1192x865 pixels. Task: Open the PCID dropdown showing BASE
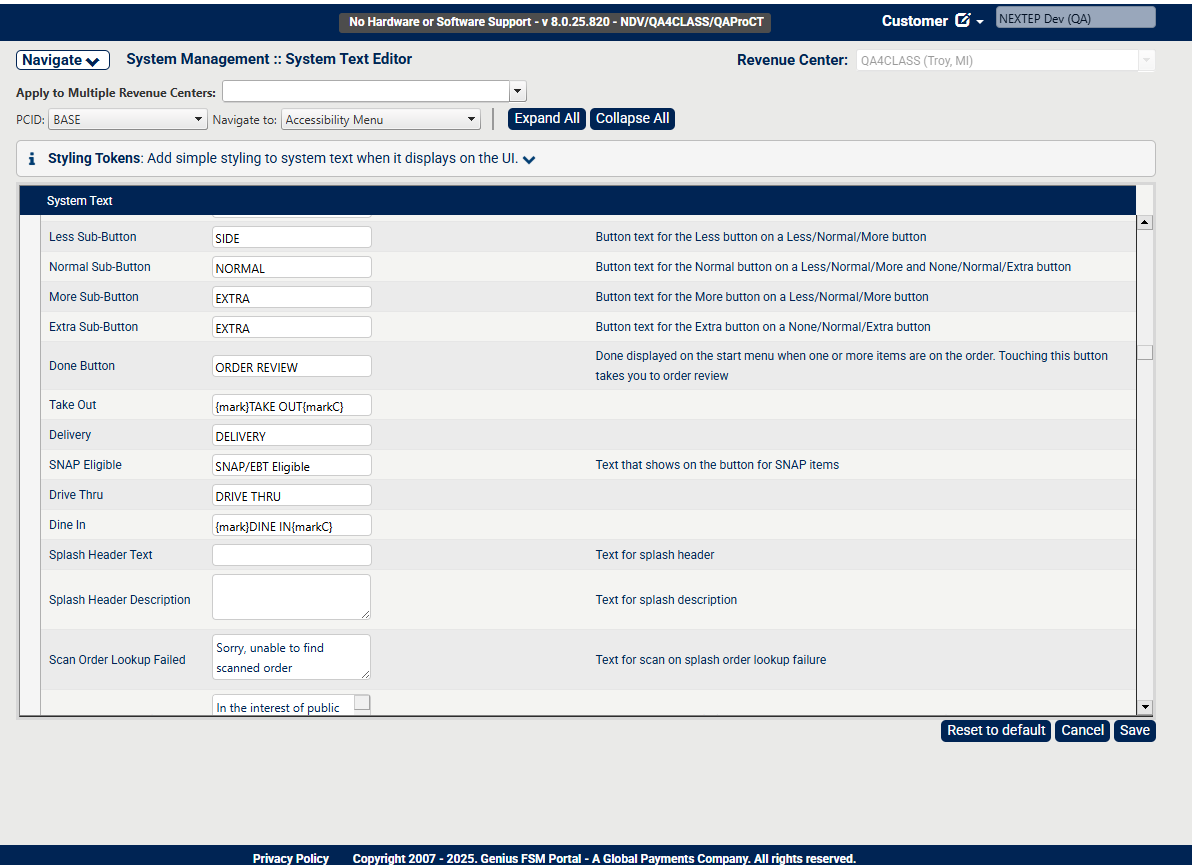tap(127, 120)
